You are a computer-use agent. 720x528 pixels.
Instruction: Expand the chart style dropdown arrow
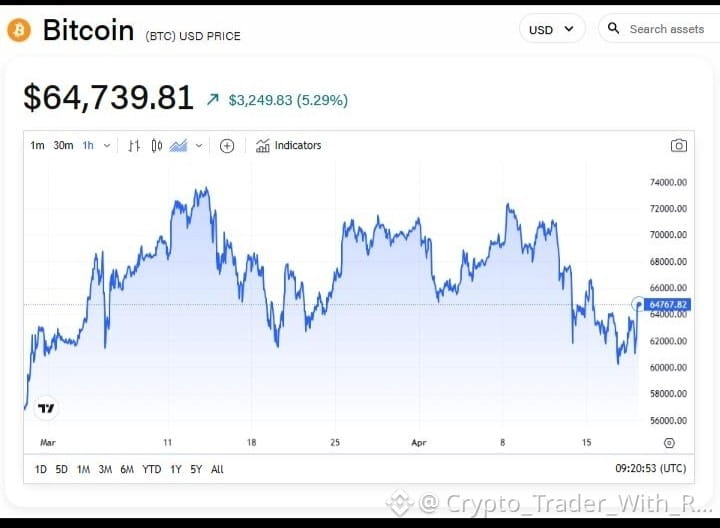tap(199, 146)
